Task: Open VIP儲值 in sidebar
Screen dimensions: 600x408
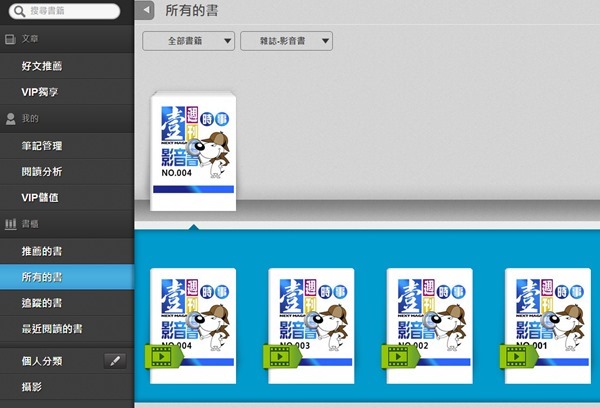Action: tap(67, 197)
